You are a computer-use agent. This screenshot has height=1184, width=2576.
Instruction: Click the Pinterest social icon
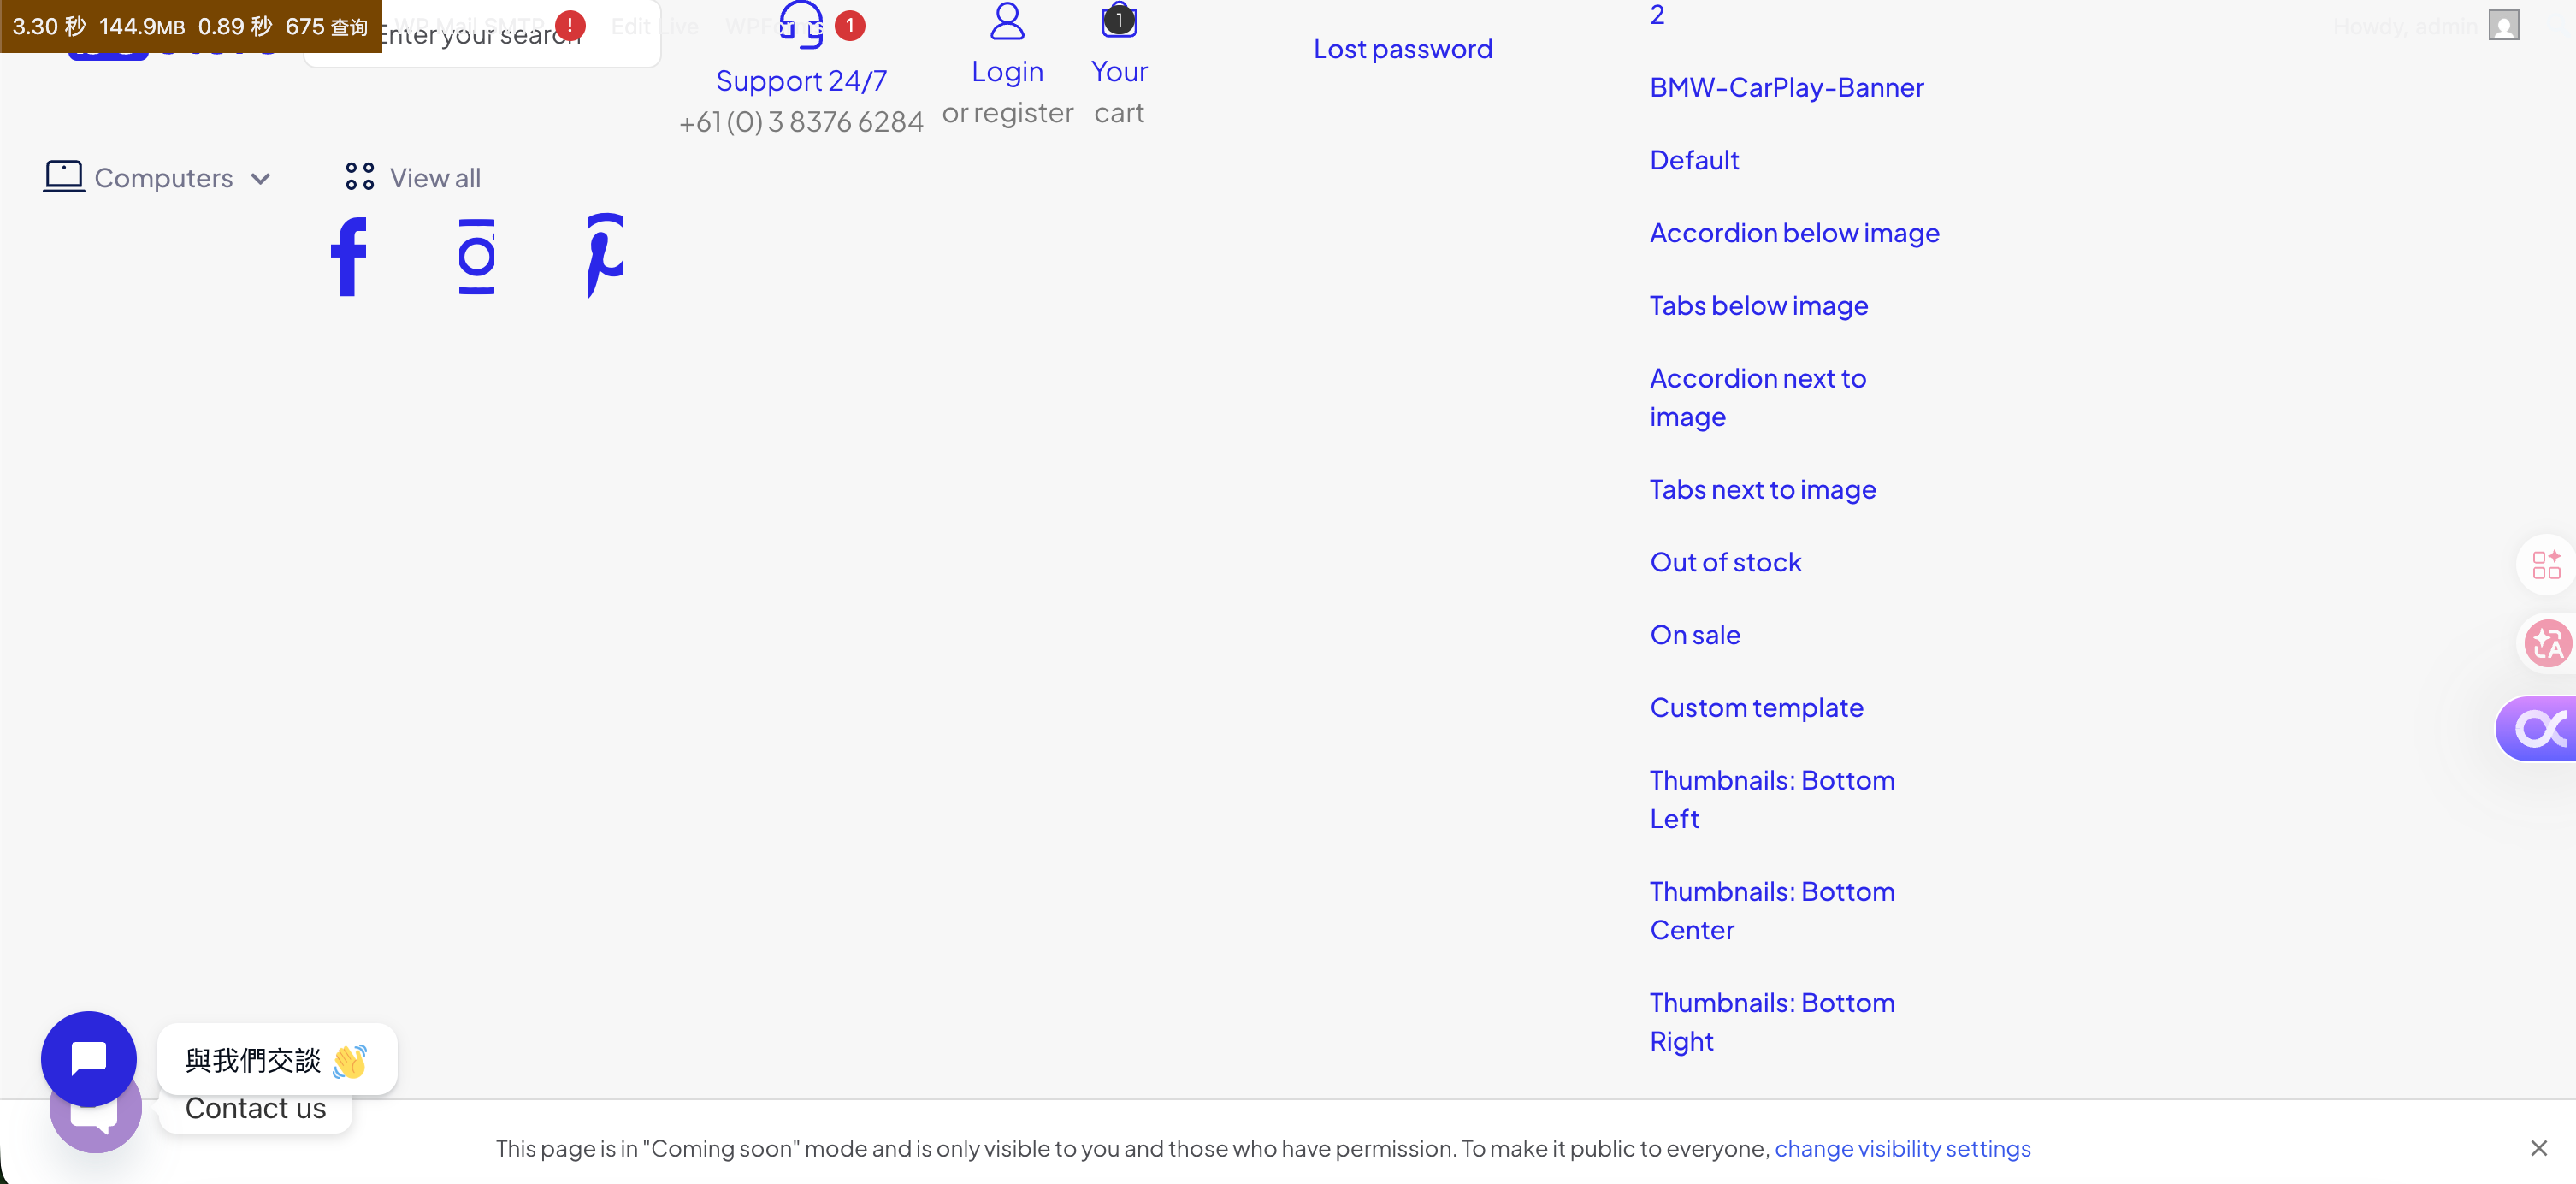pos(605,256)
